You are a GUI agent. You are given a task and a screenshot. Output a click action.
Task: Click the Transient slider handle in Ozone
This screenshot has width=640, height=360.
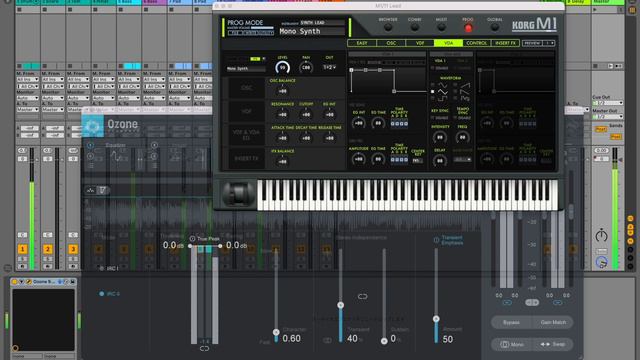tap(340, 305)
